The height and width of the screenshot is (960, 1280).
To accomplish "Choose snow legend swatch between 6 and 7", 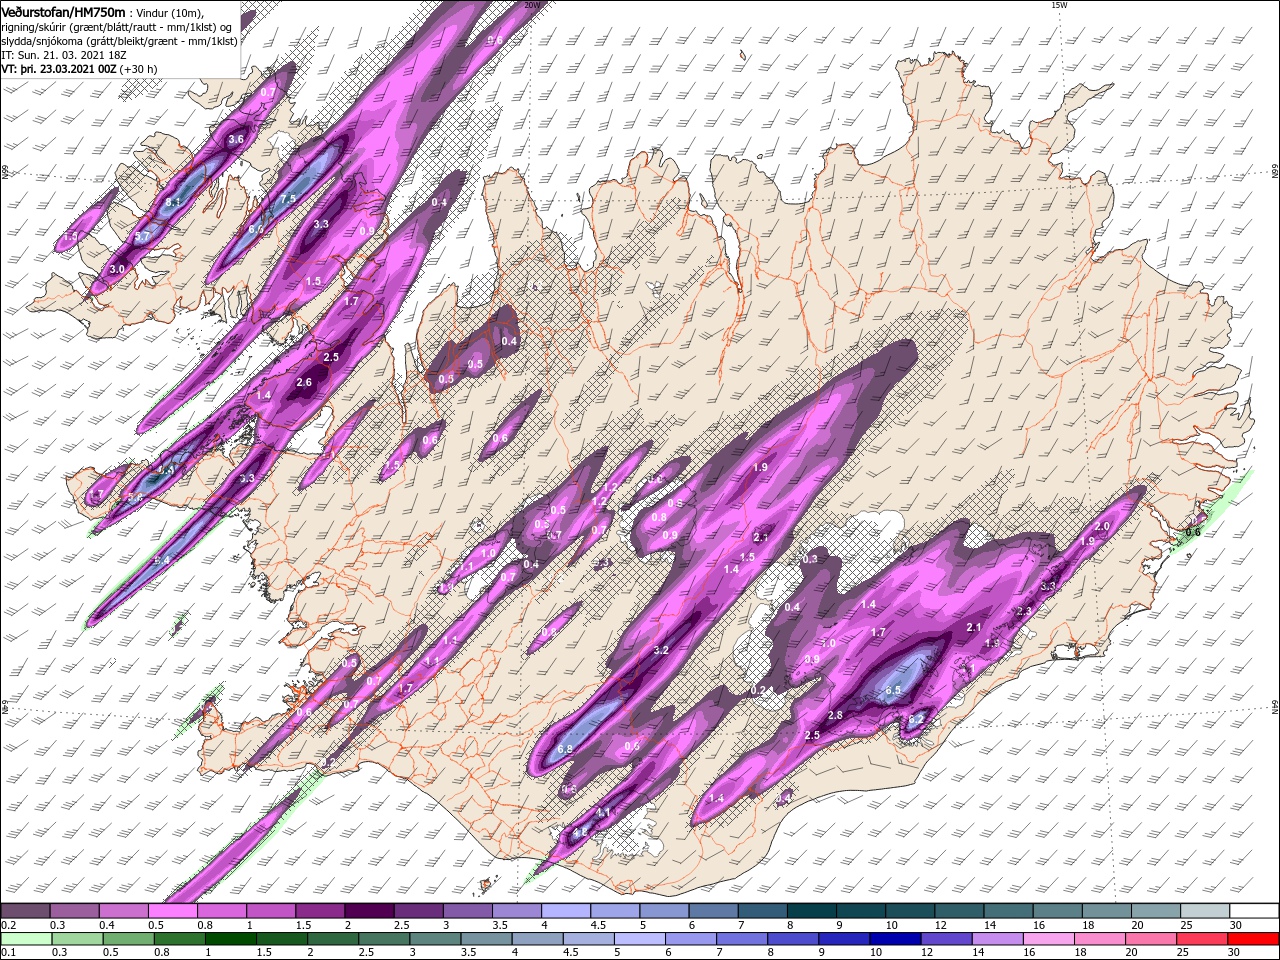I will coord(713,910).
